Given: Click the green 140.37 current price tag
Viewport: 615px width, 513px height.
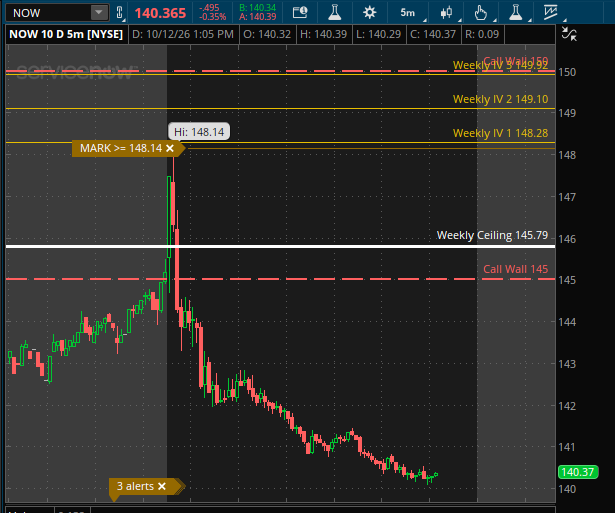Looking at the screenshot, I should click(x=578, y=472).
